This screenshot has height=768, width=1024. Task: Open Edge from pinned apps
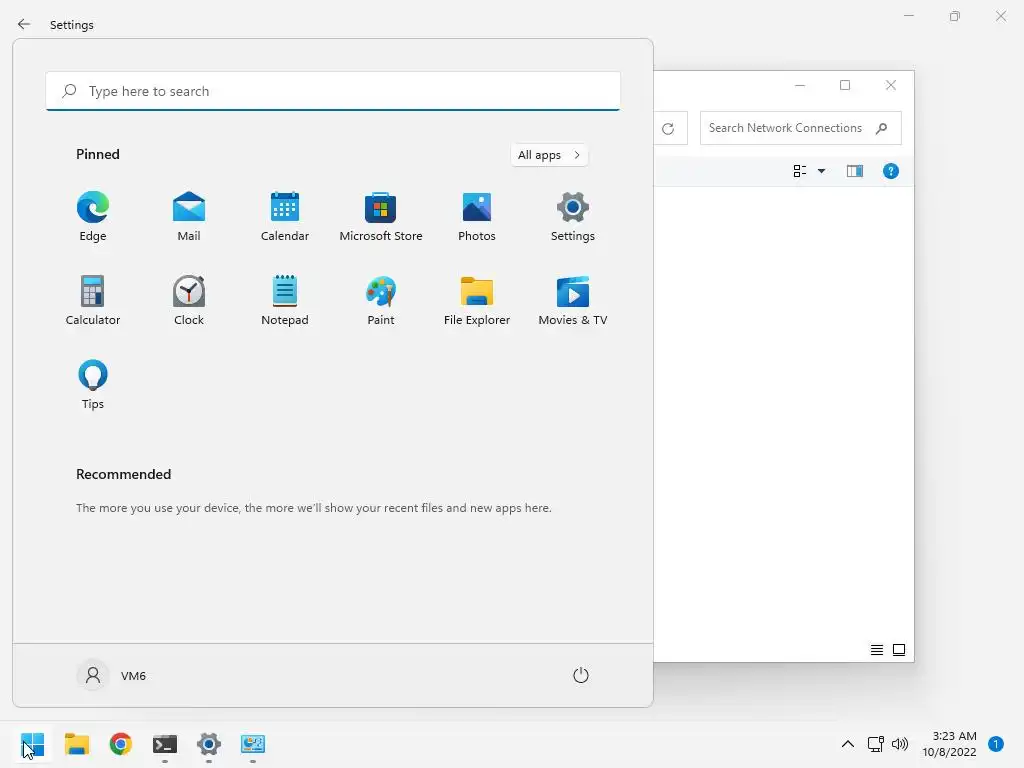click(93, 217)
